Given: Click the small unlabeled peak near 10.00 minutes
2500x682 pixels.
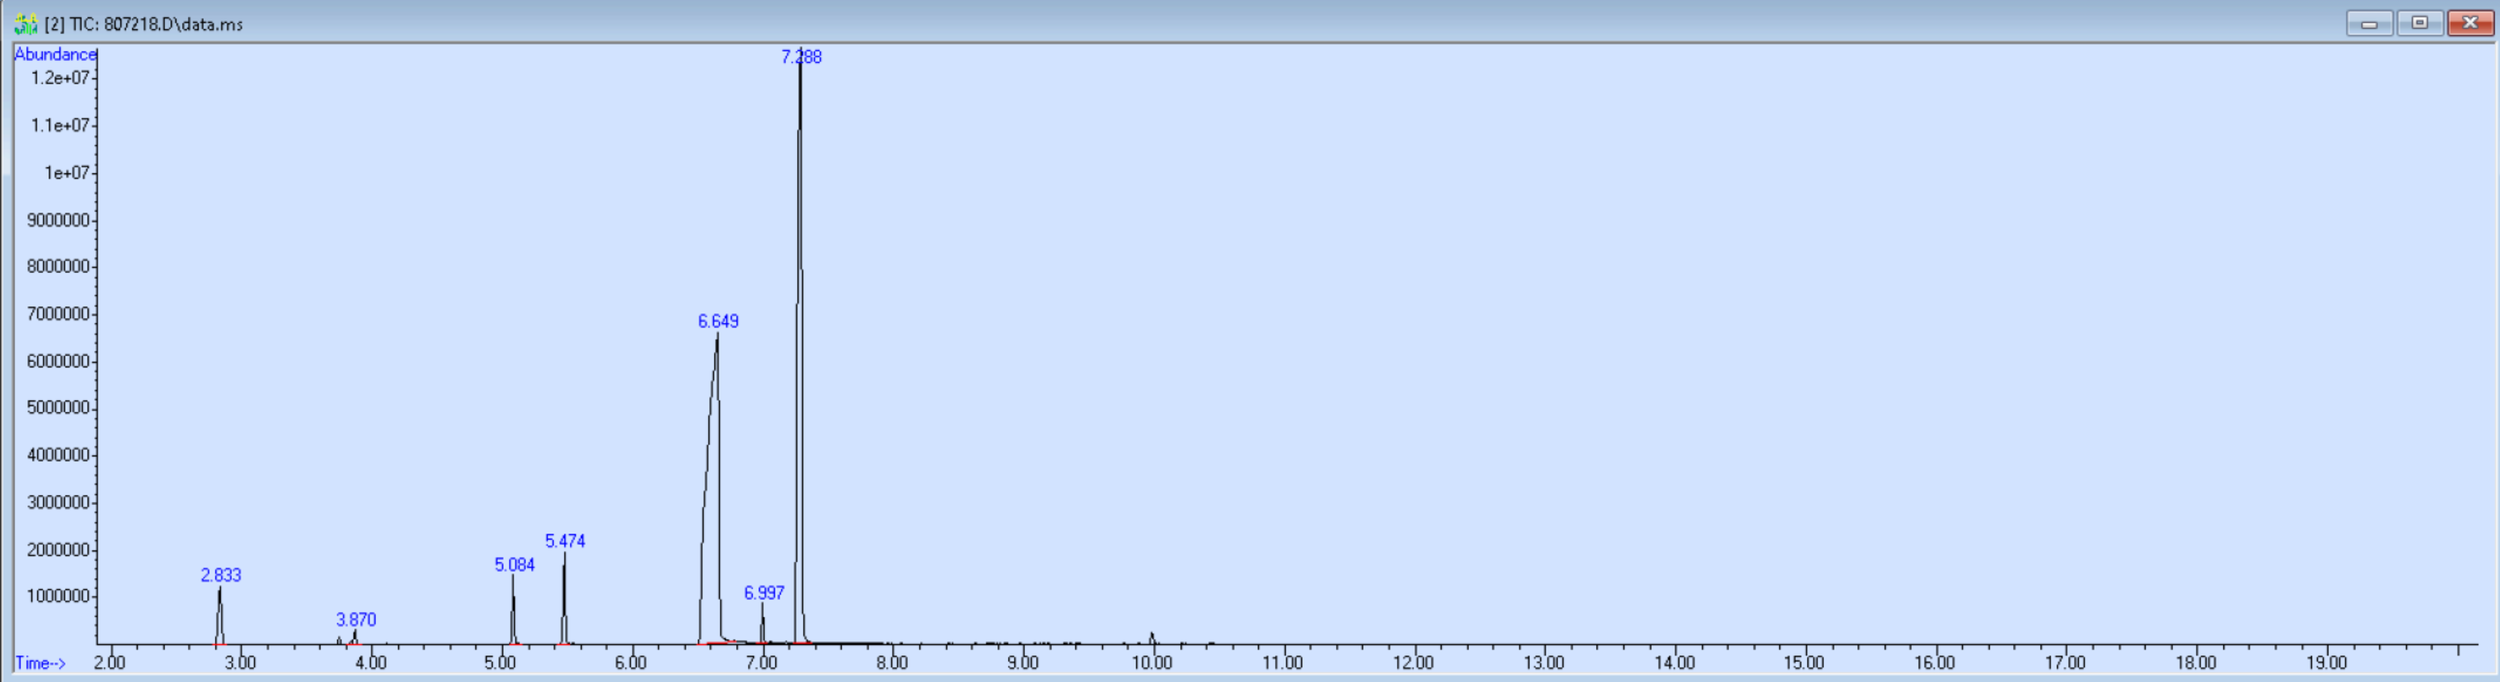Looking at the screenshot, I should click(x=1152, y=638).
